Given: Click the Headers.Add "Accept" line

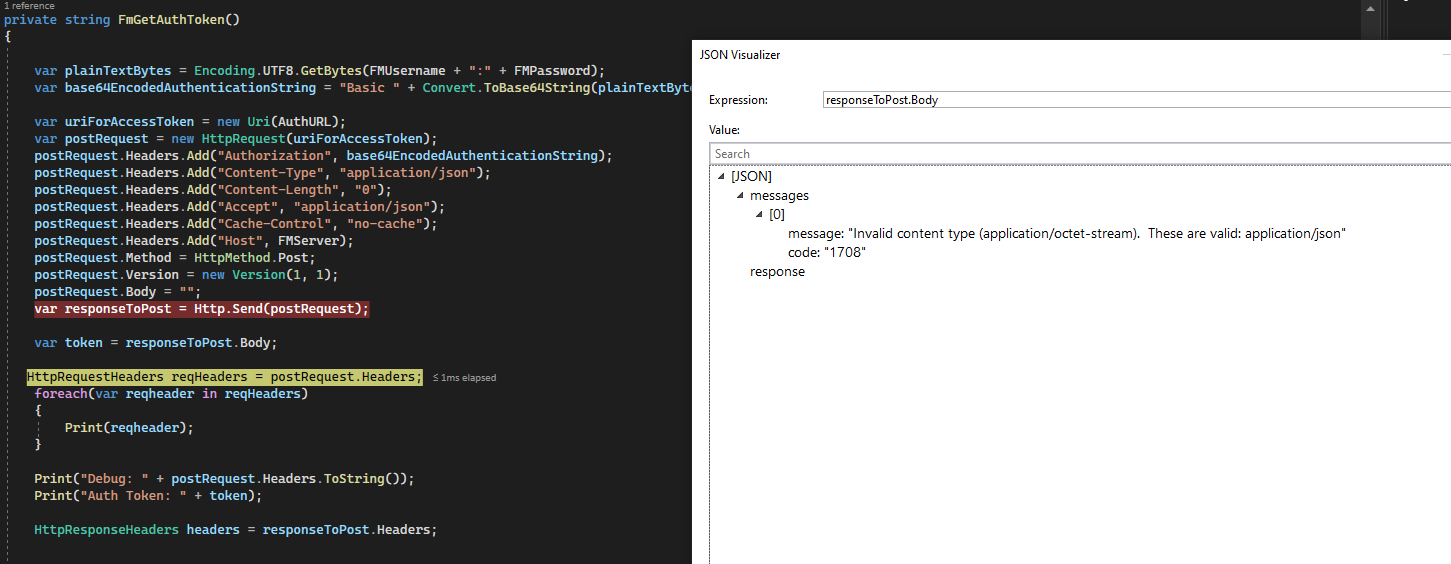Looking at the screenshot, I should [x=239, y=207].
